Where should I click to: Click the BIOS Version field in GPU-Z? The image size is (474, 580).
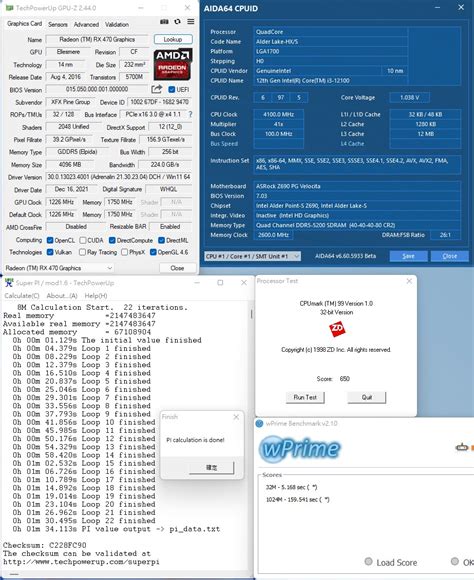pos(97,89)
